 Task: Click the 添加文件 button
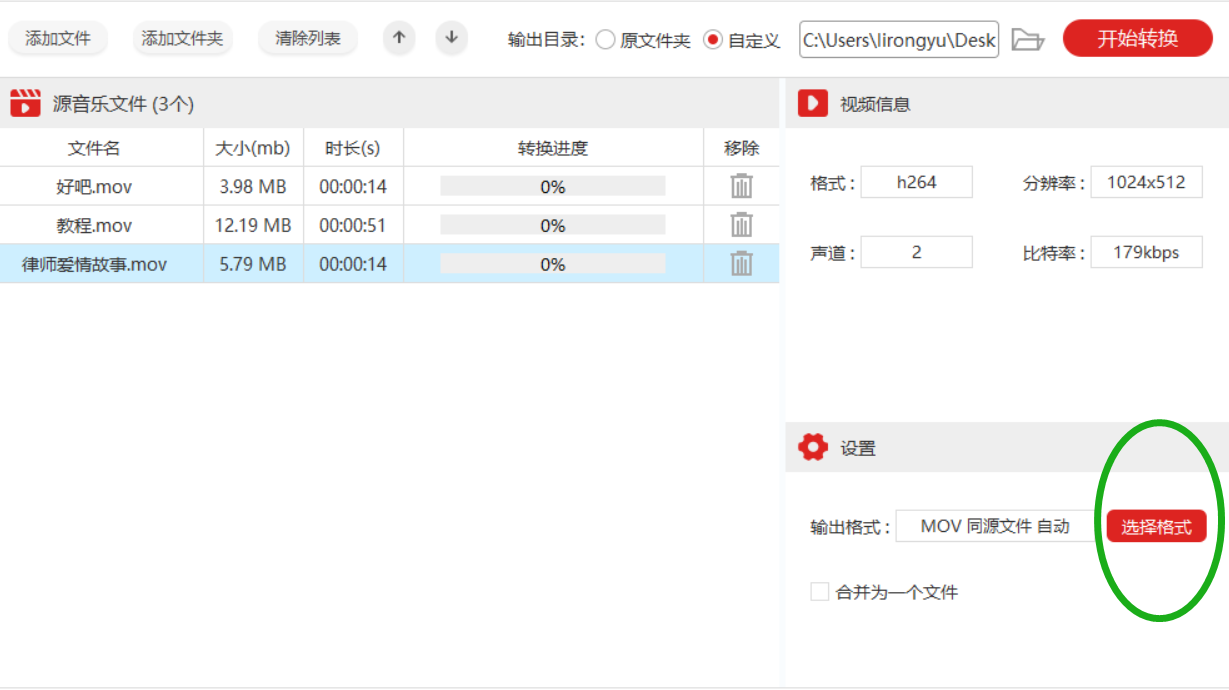[58, 39]
